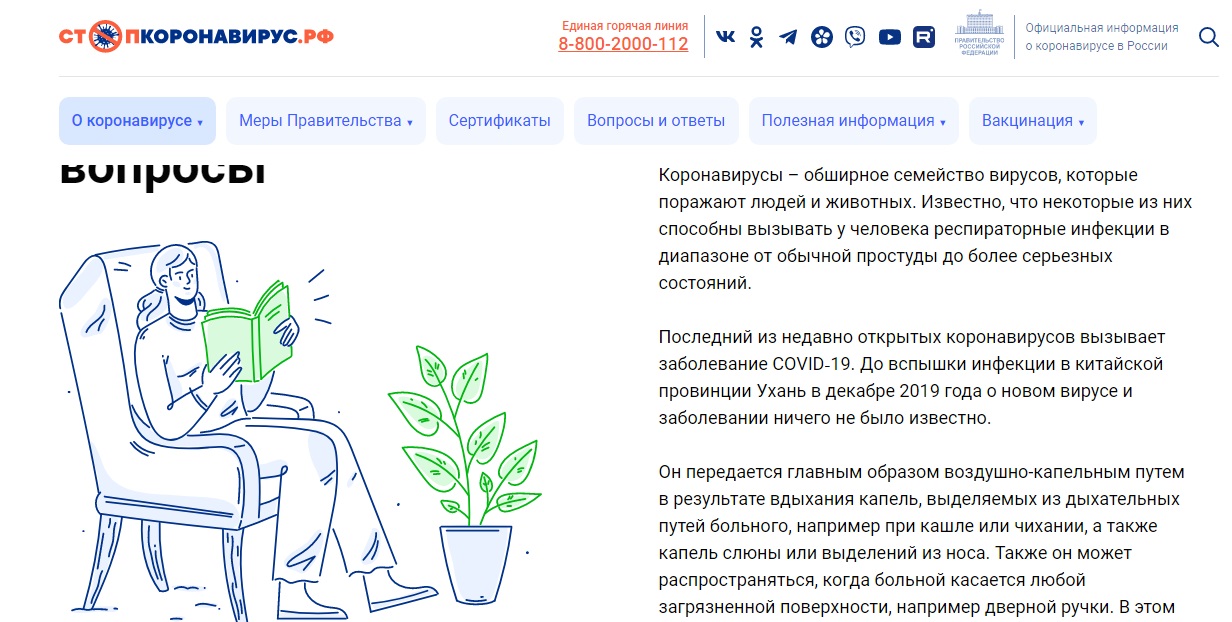The width and height of the screenshot is (1232, 622).
Task: Expand the О коронавирусе dropdown menu
Action: [x=137, y=121]
